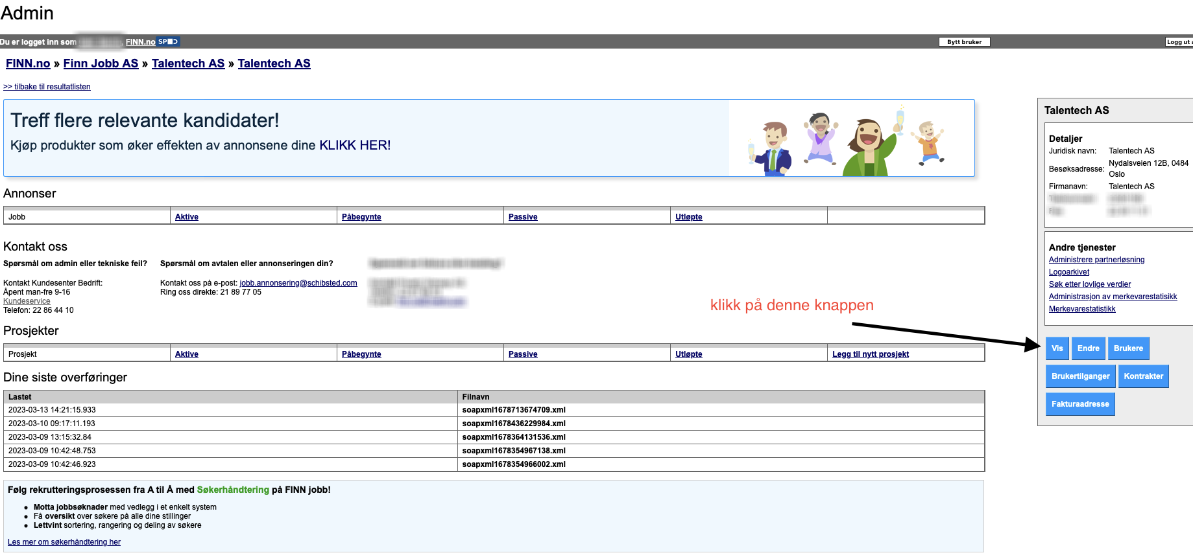Screen dimensions: 1193x555
Task: Click the Endre button
Action: point(1088,348)
